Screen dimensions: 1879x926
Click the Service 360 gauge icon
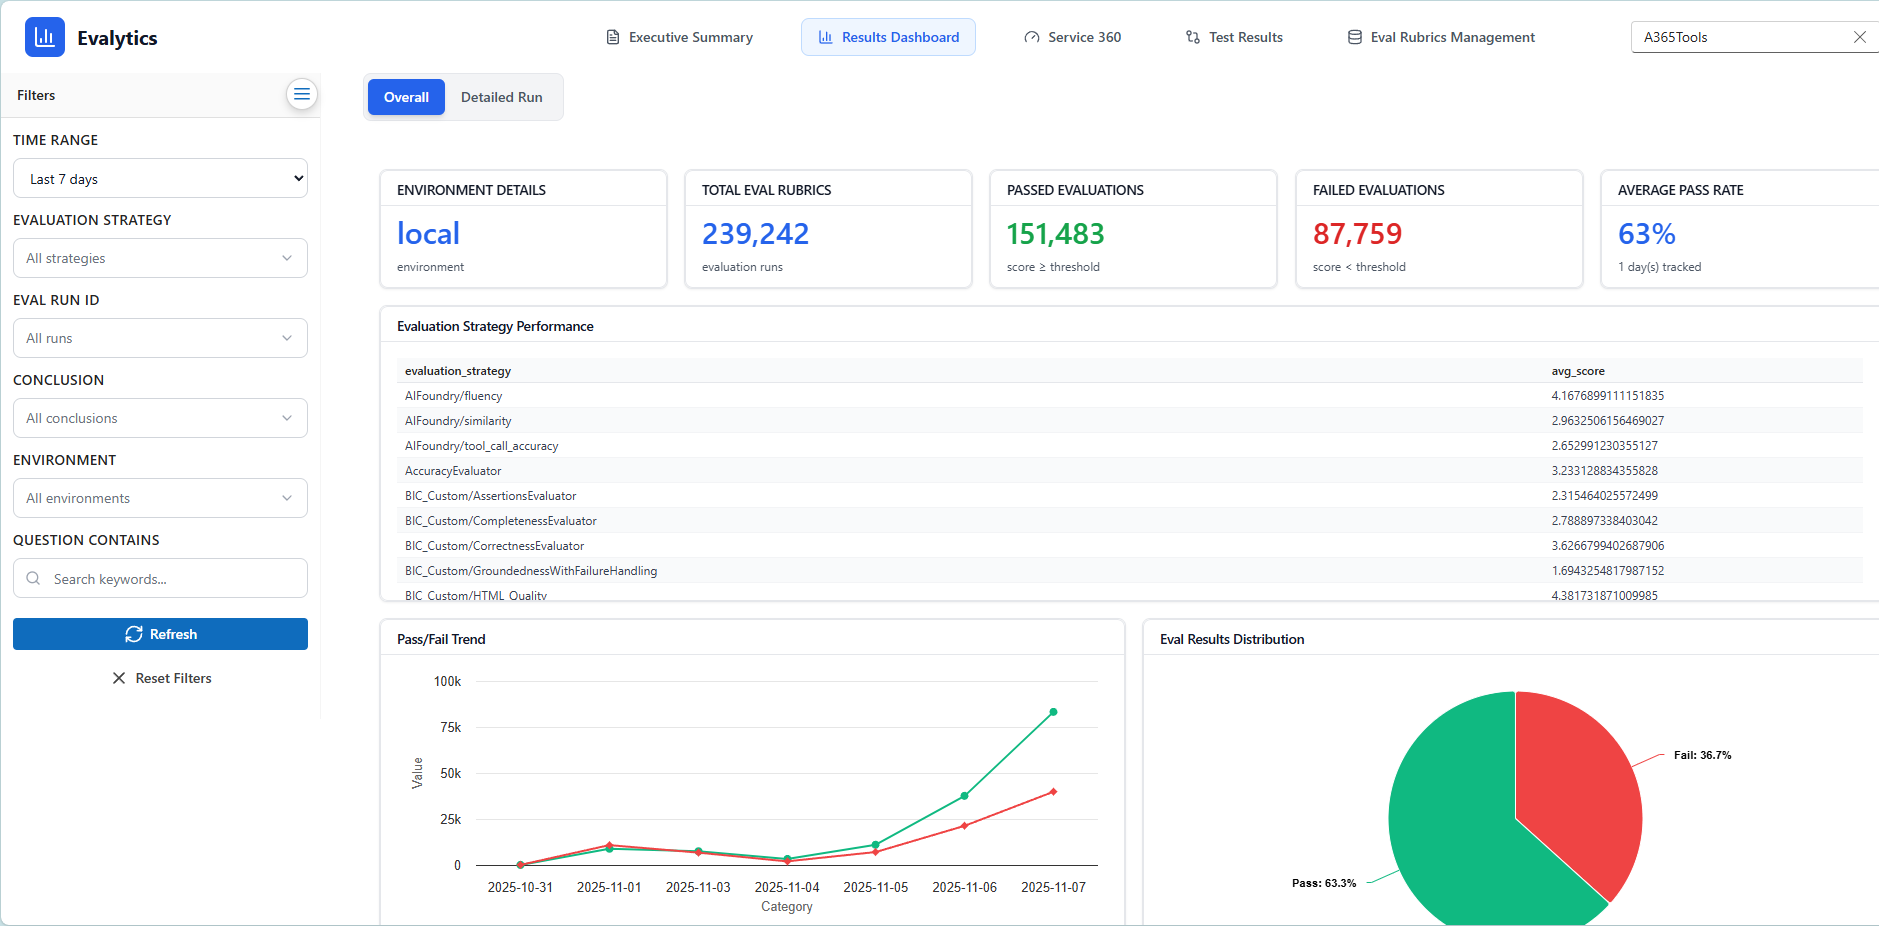point(1032,37)
